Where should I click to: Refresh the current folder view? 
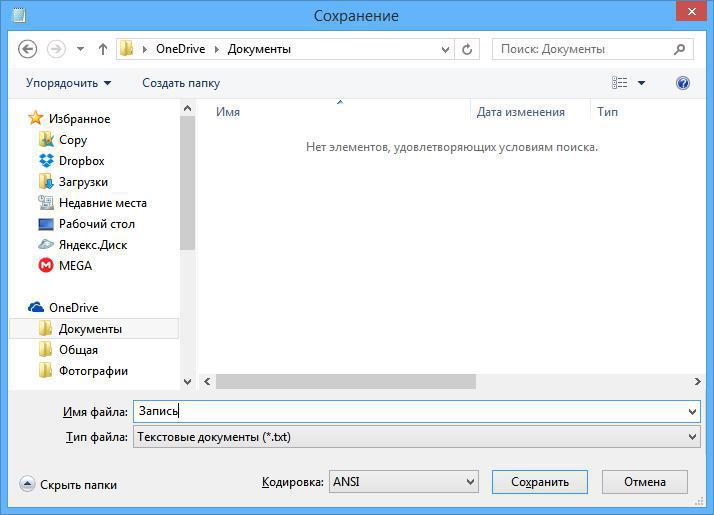(x=467, y=49)
